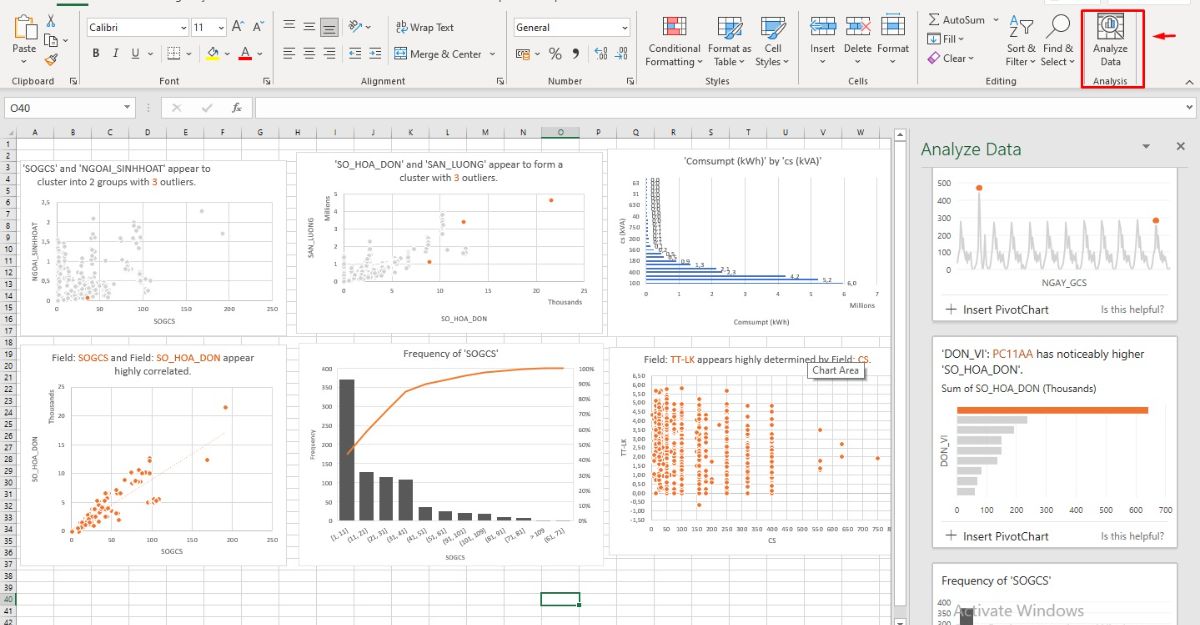This screenshot has height=625, width=1200.
Task: Expand the Merge & Center options arrow
Action: coord(490,54)
